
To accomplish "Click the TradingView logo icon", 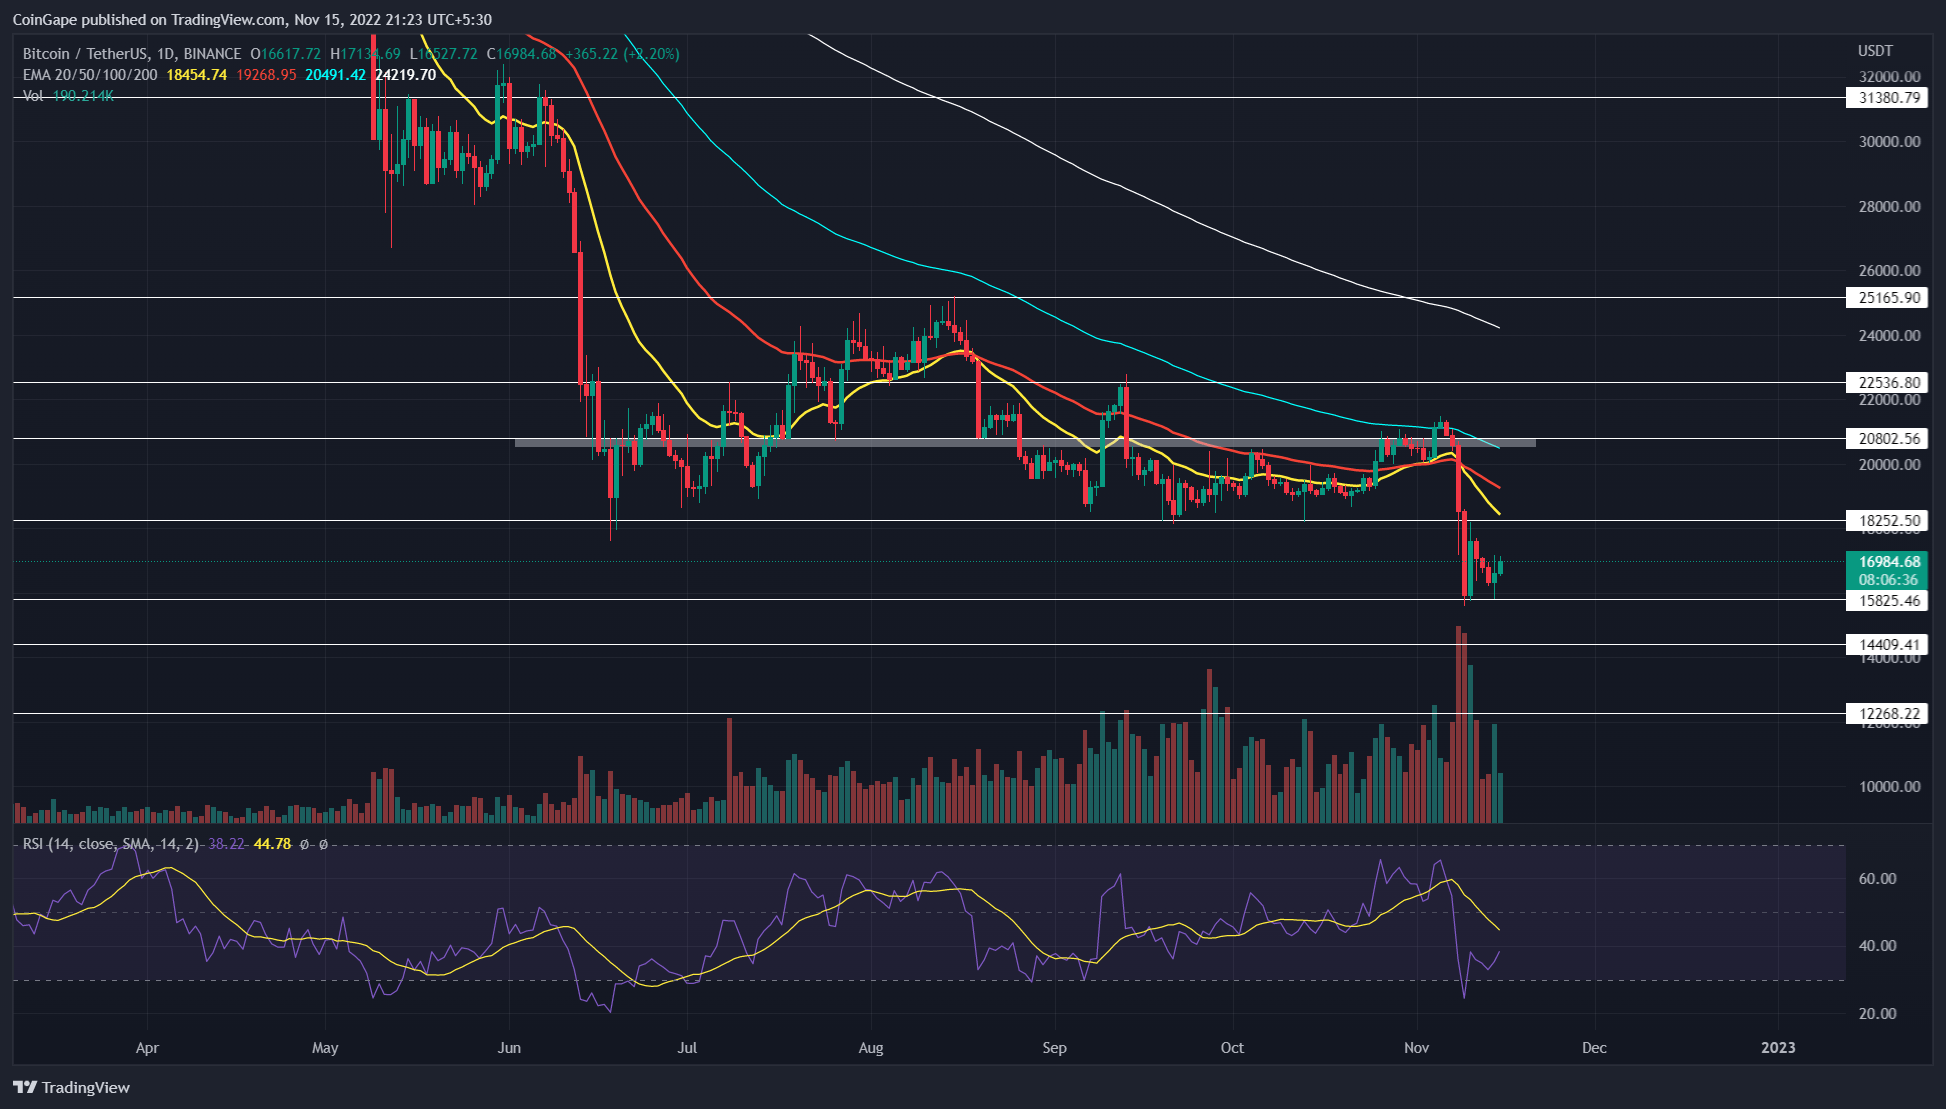I will click(x=25, y=1087).
